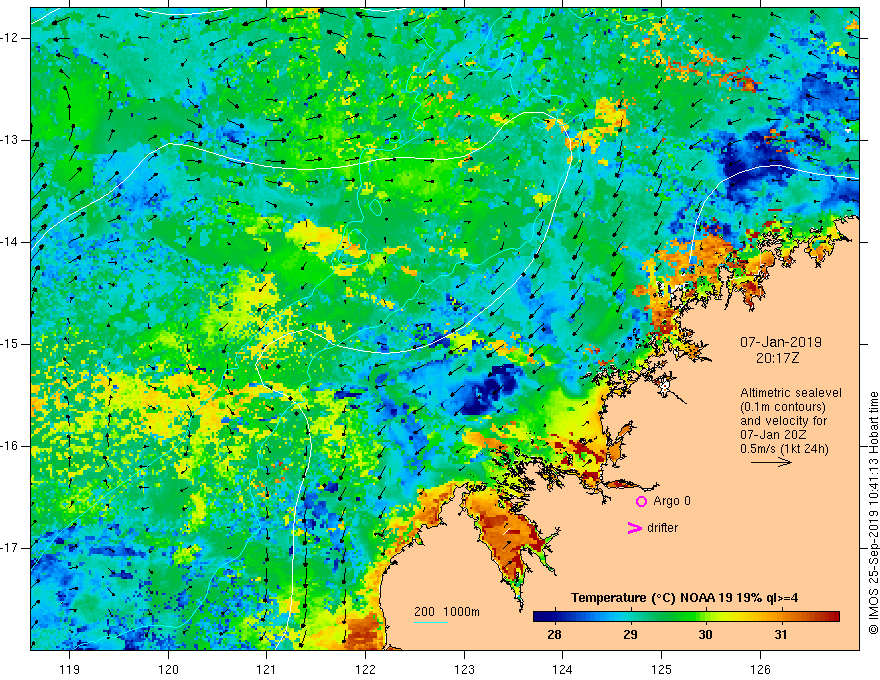The width and height of the screenshot is (880, 680).
Task: Click the latitude axis label -16
Action: pos(10,446)
